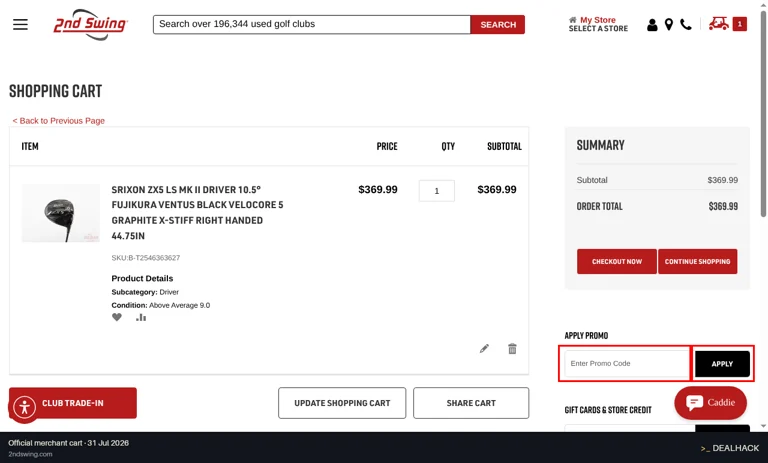Click the DEALHACK label in bottom bar
Screen dimensions: 768x463
[x=730, y=448]
